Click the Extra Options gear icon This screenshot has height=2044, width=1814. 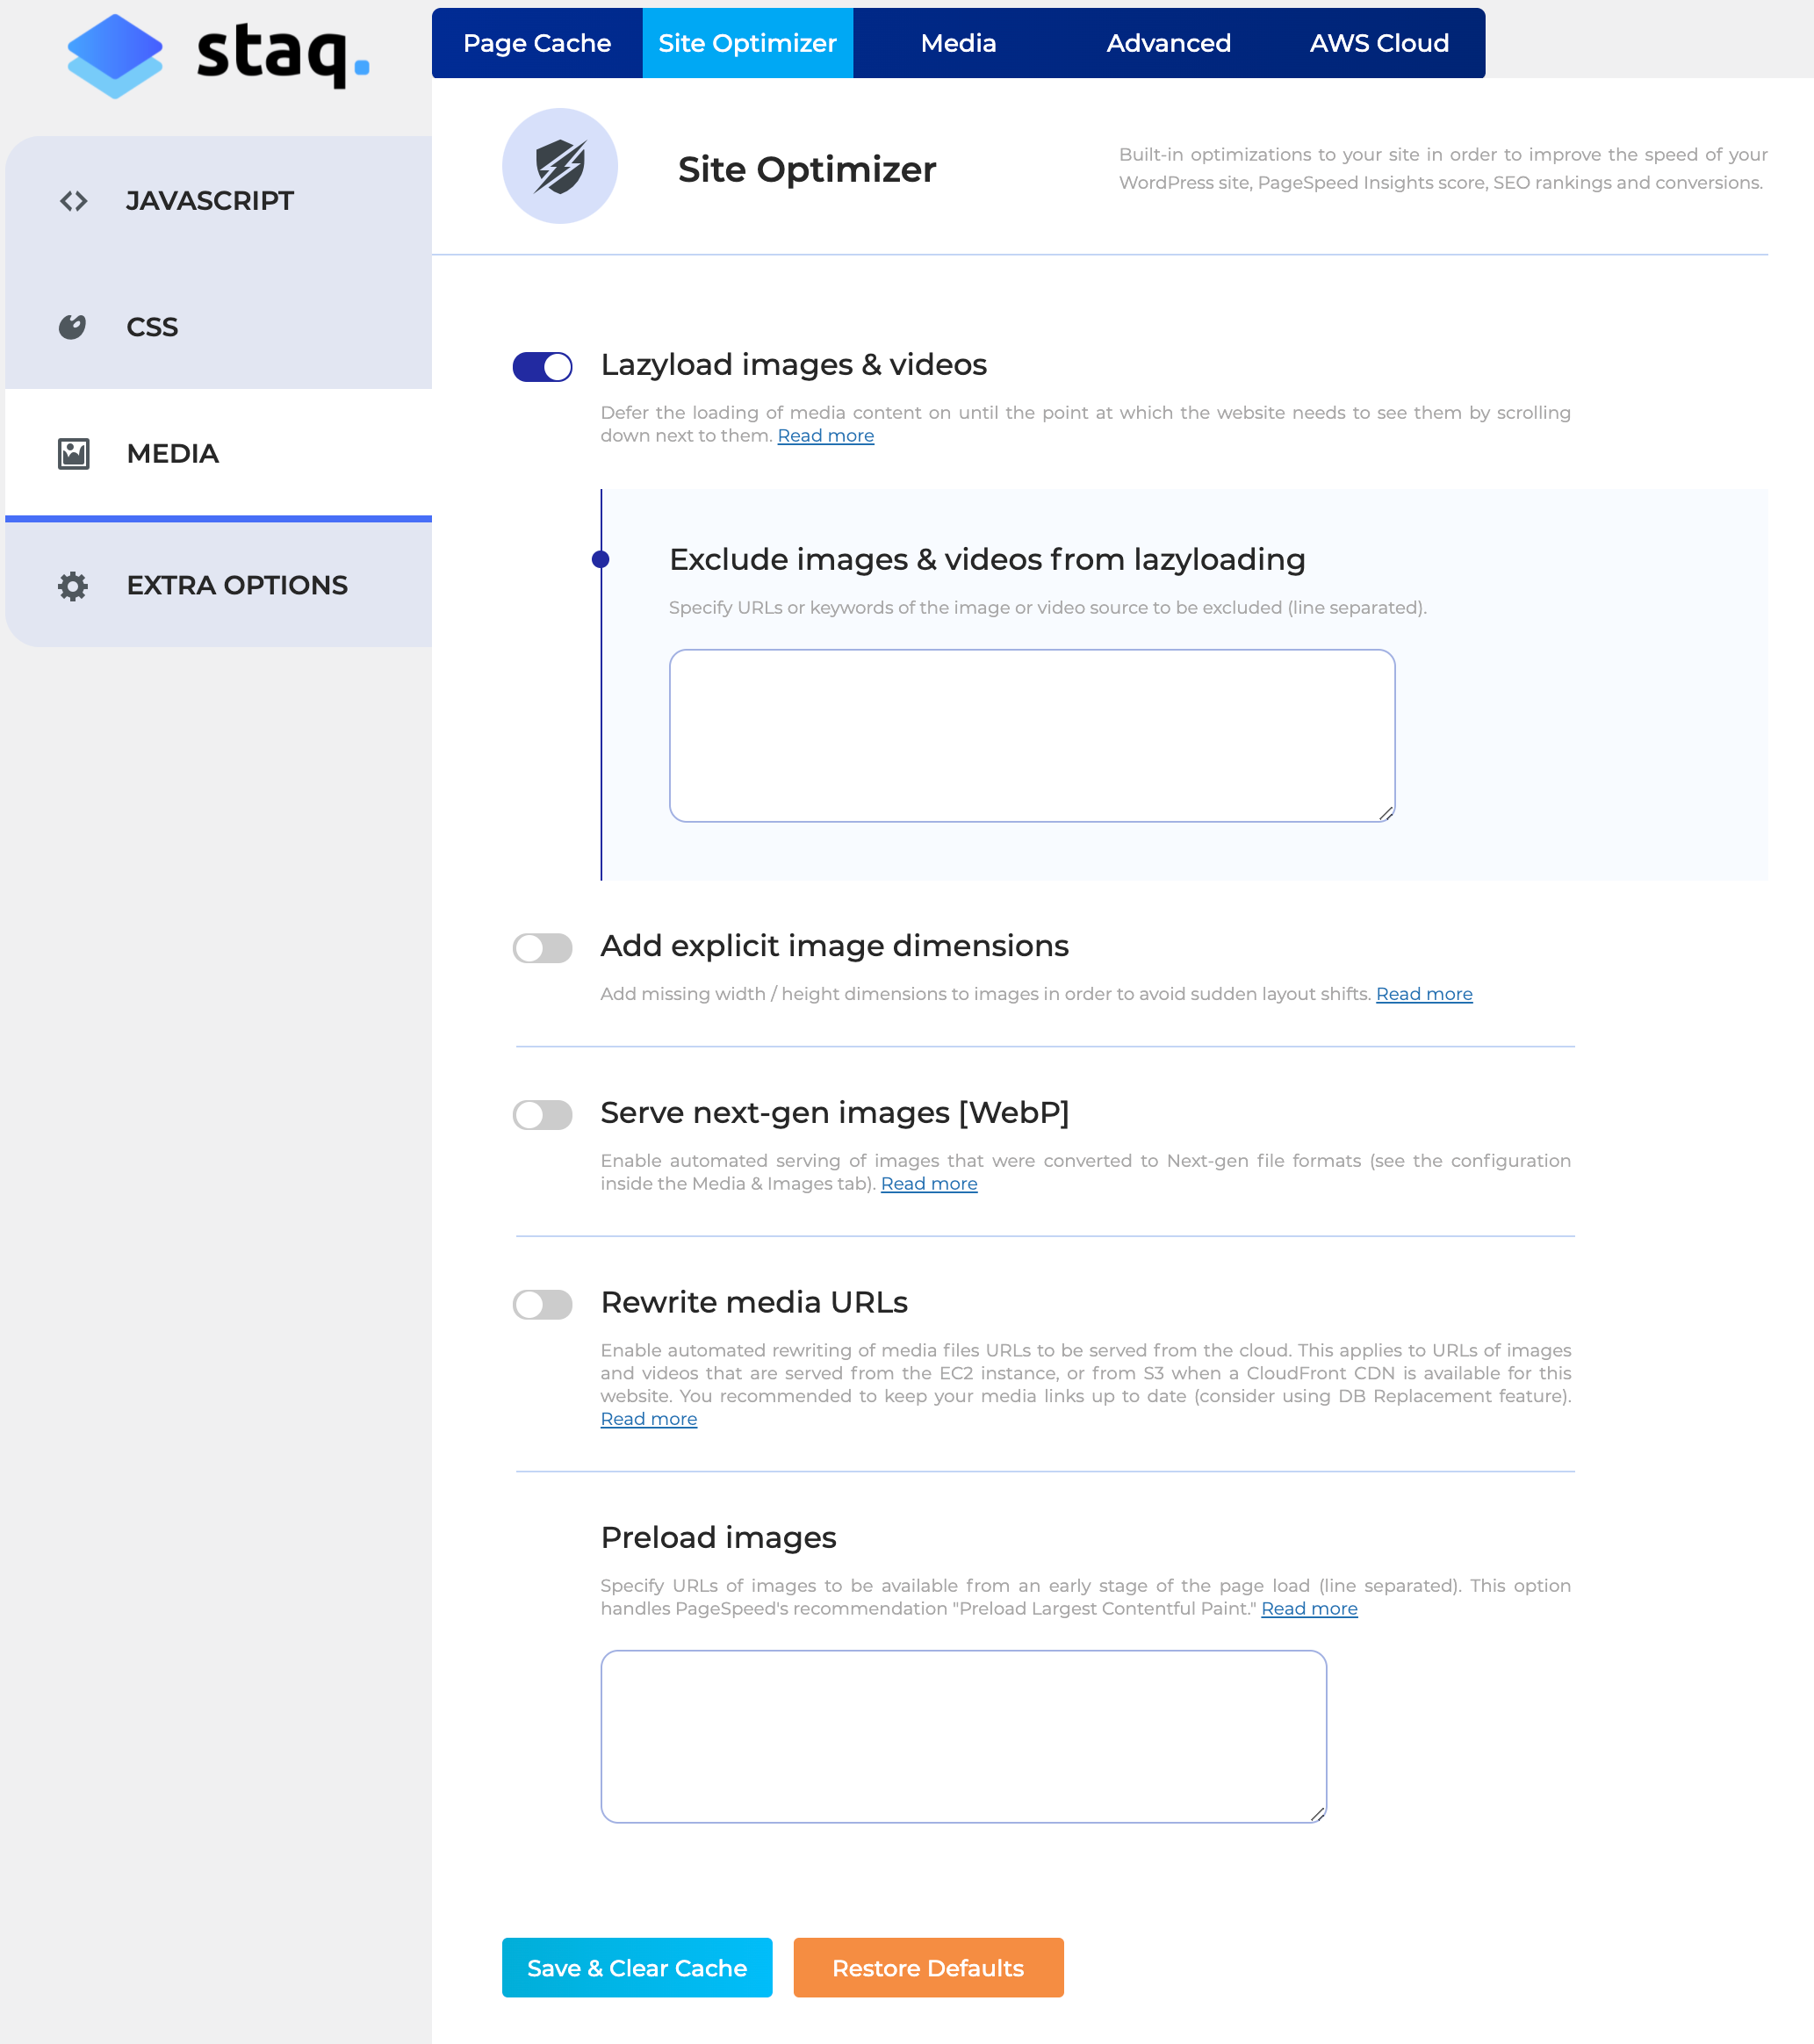(x=73, y=586)
